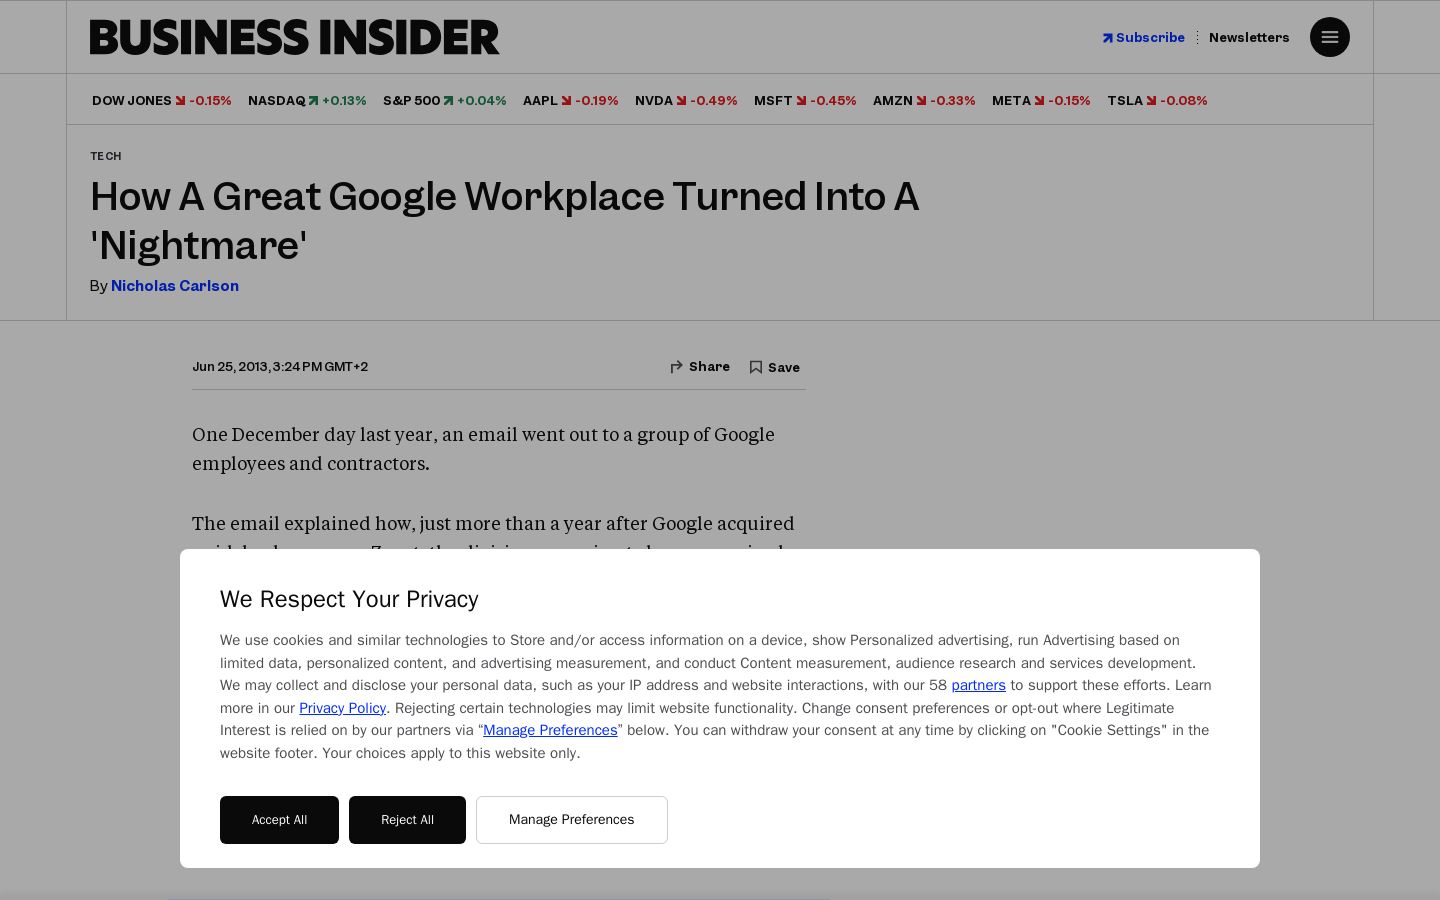Image resolution: width=1440 pixels, height=900 pixels.
Task: Open the DOW JONES ticker
Action: (x=161, y=100)
